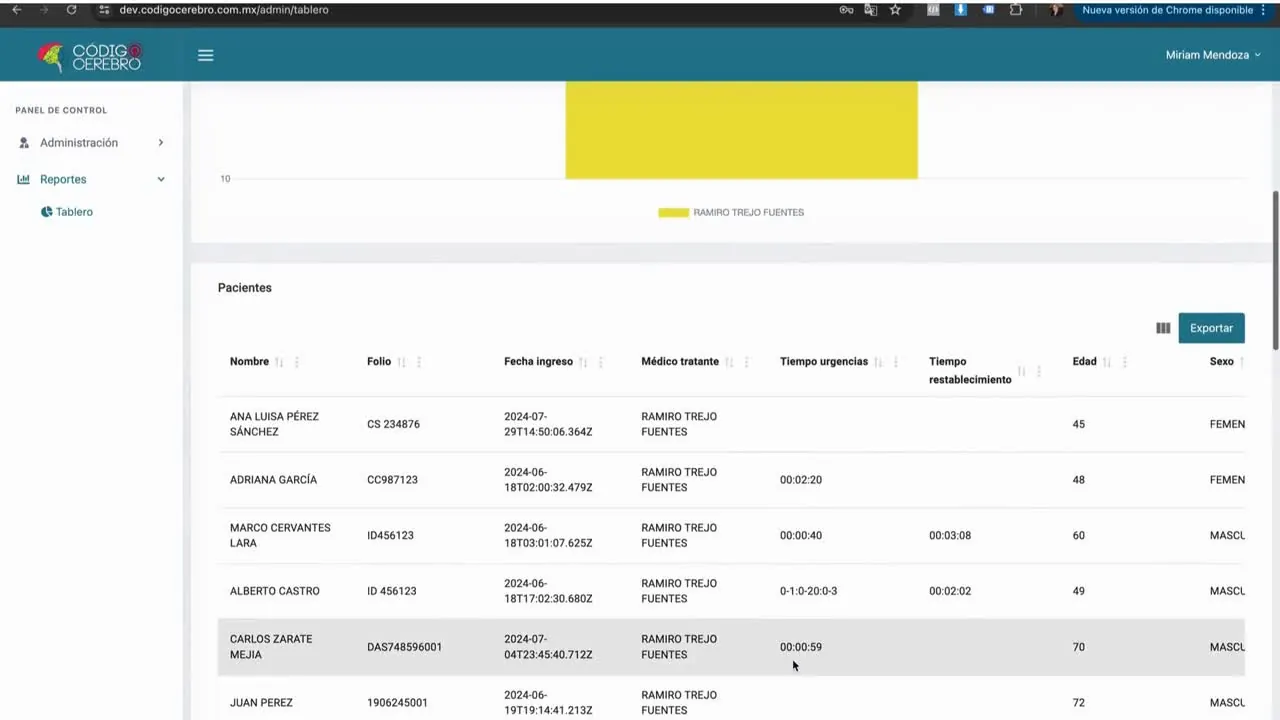Open Nombre column options menu
Image resolution: width=1280 pixels, height=720 pixels.
[297, 362]
